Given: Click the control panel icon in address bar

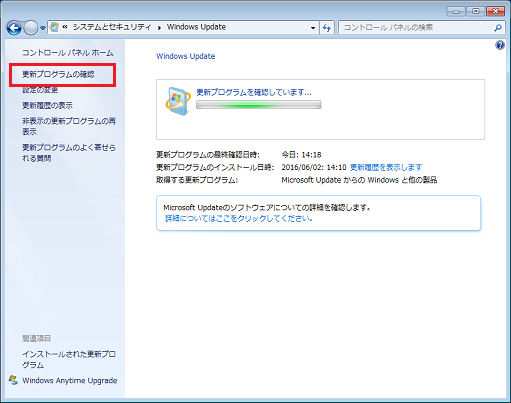Looking at the screenshot, I should coord(54,27).
